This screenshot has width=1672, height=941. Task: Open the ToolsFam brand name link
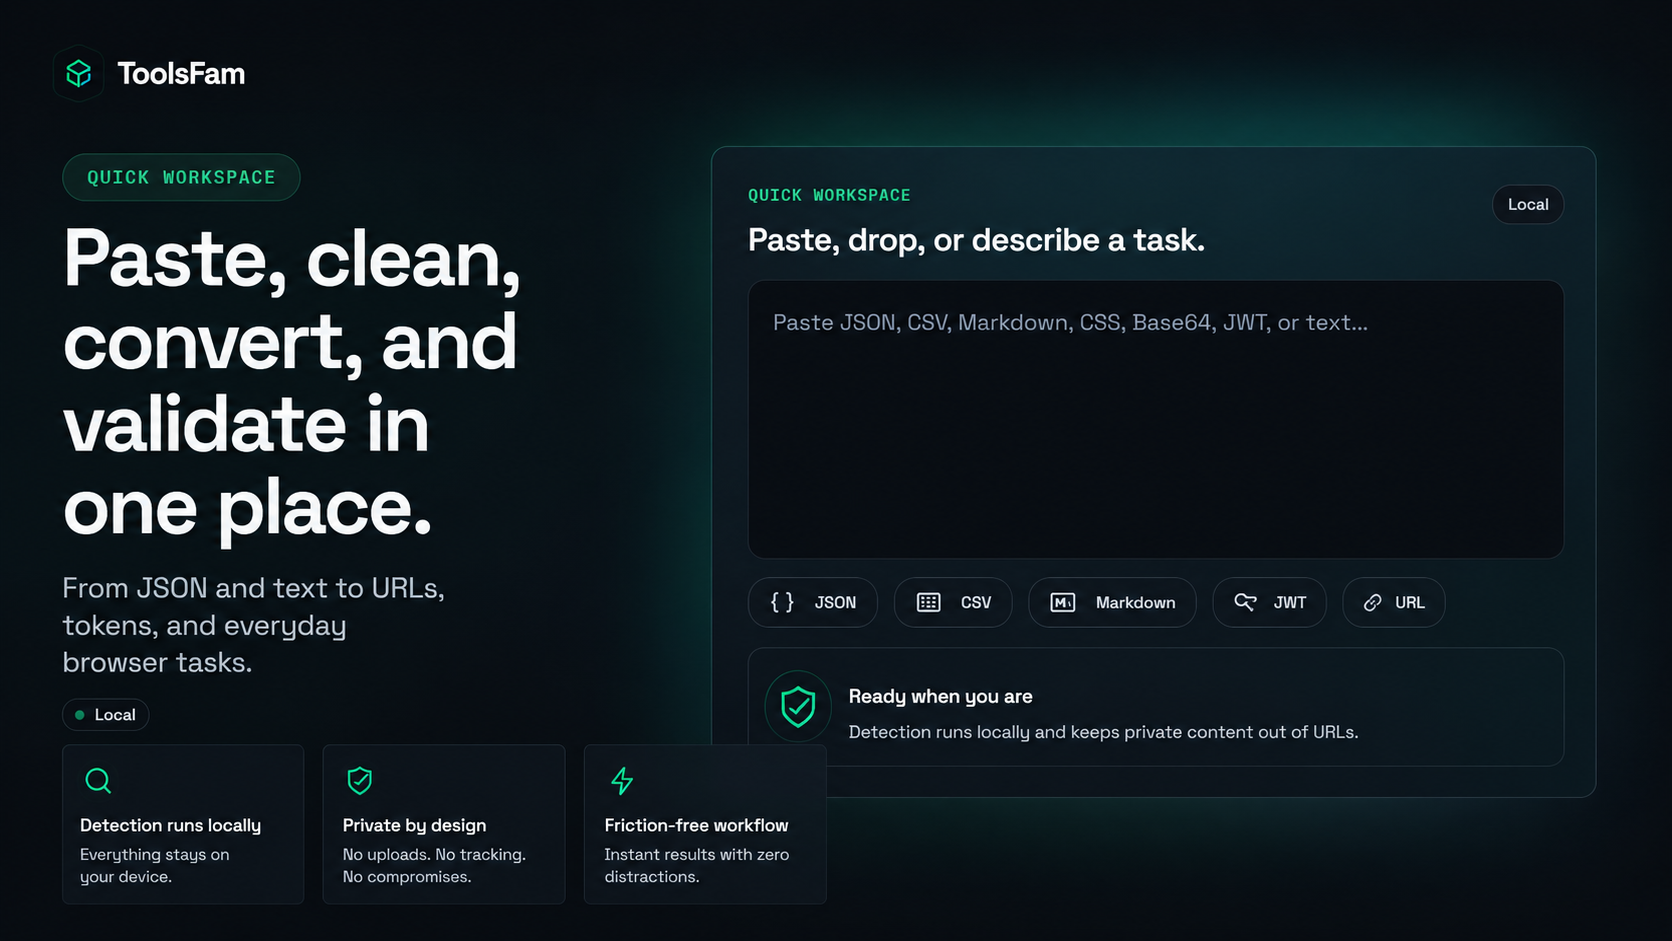pyautogui.click(x=181, y=73)
